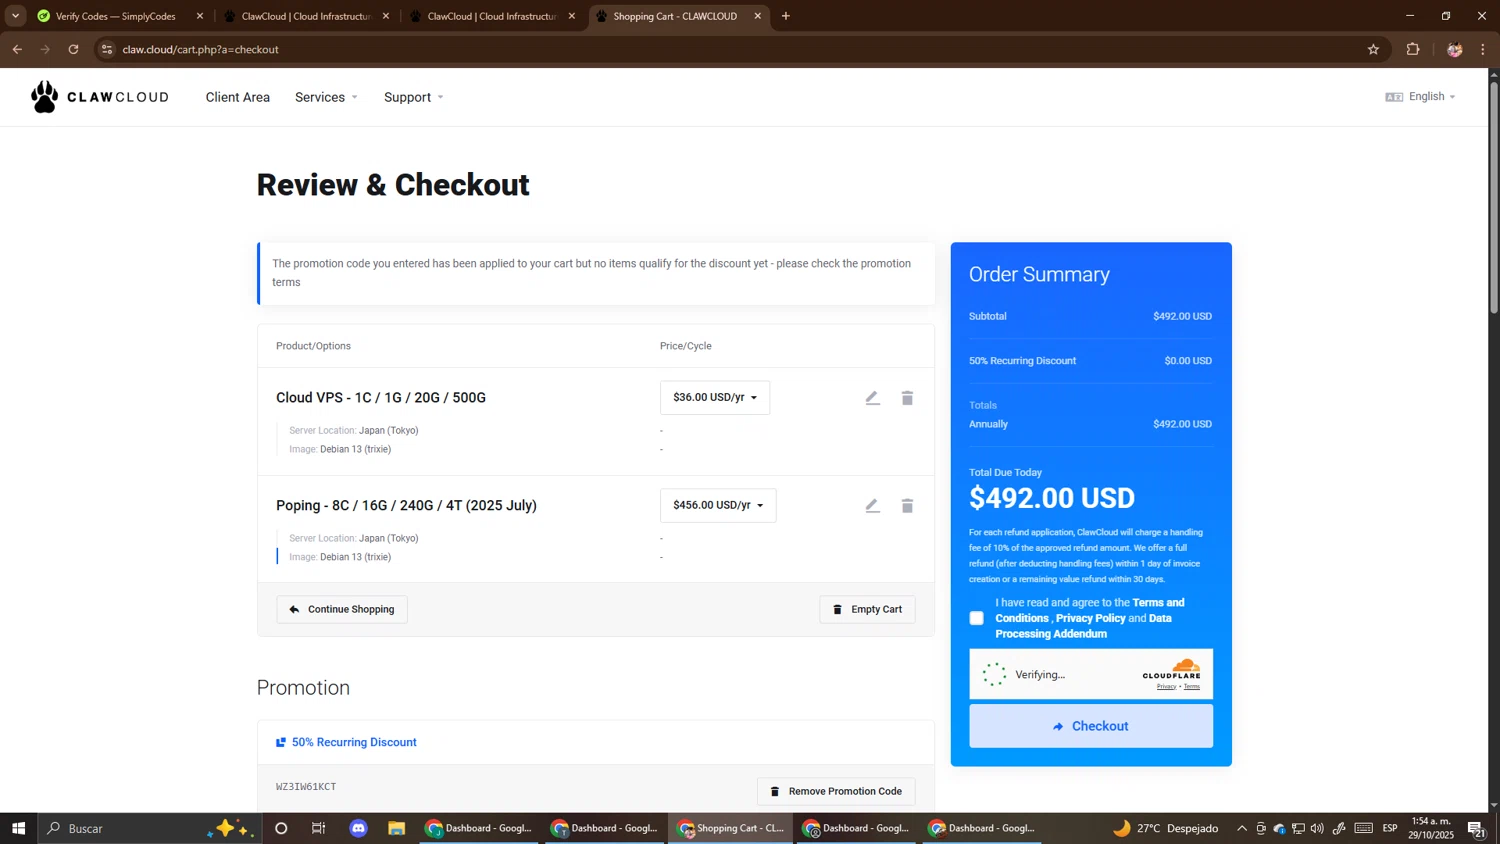Click Remove Promotion Code button

pos(836,791)
